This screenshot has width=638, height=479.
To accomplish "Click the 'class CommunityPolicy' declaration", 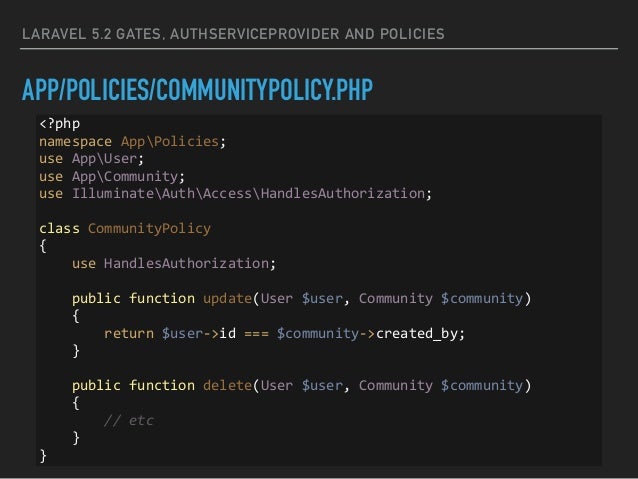I will (x=125, y=228).
